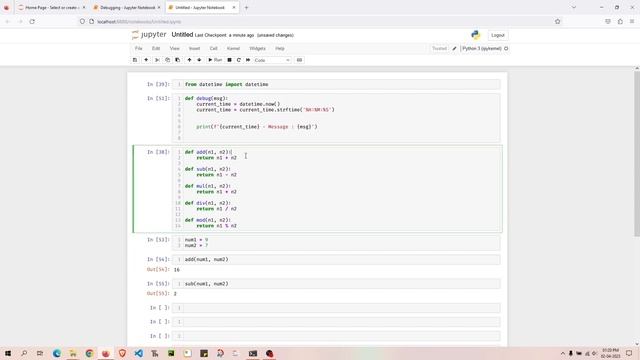This screenshot has height=360, width=640.
Task: Click the Python logo in the header
Action: tap(476, 35)
